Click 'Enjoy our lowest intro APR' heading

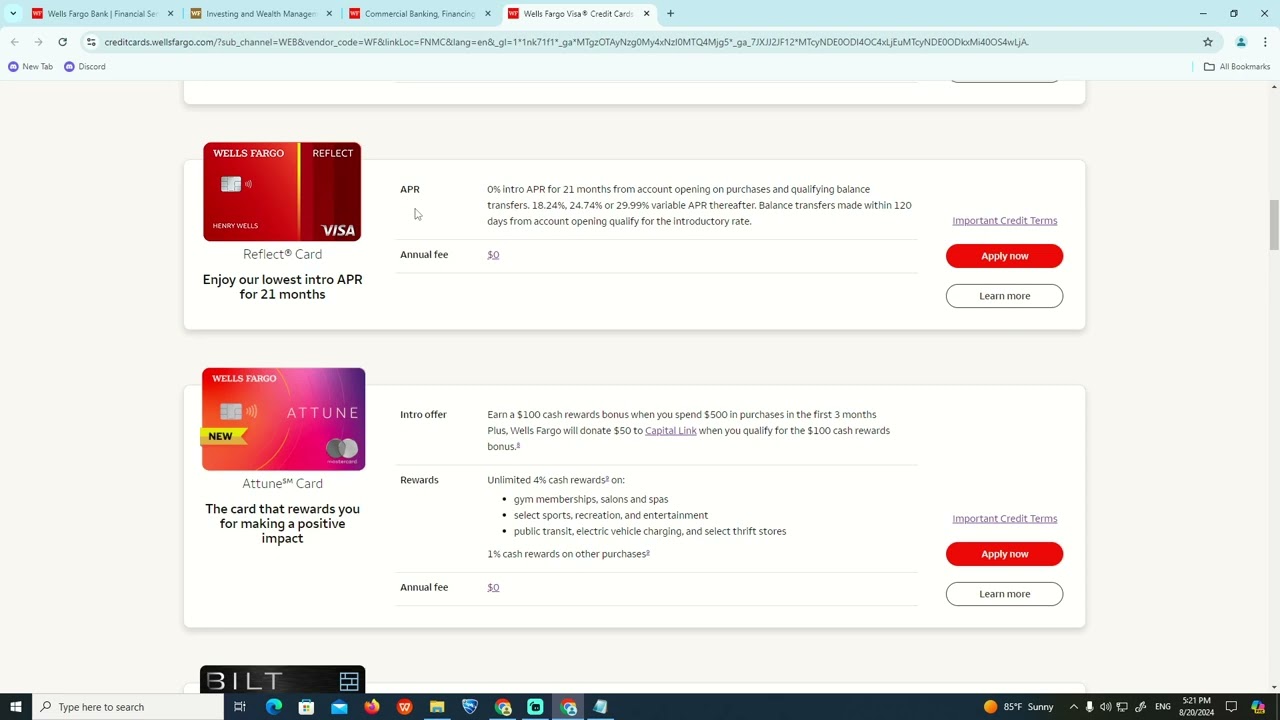(282, 287)
